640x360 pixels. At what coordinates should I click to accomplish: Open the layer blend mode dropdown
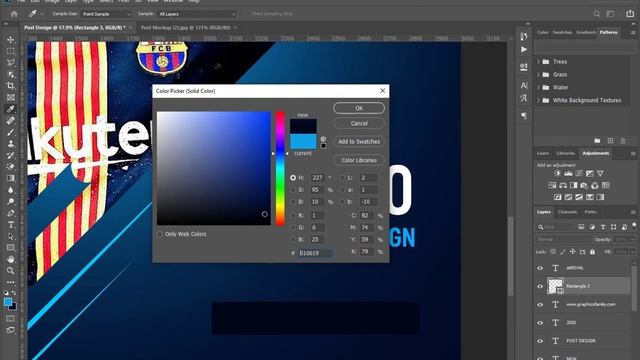pyautogui.click(x=564, y=240)
